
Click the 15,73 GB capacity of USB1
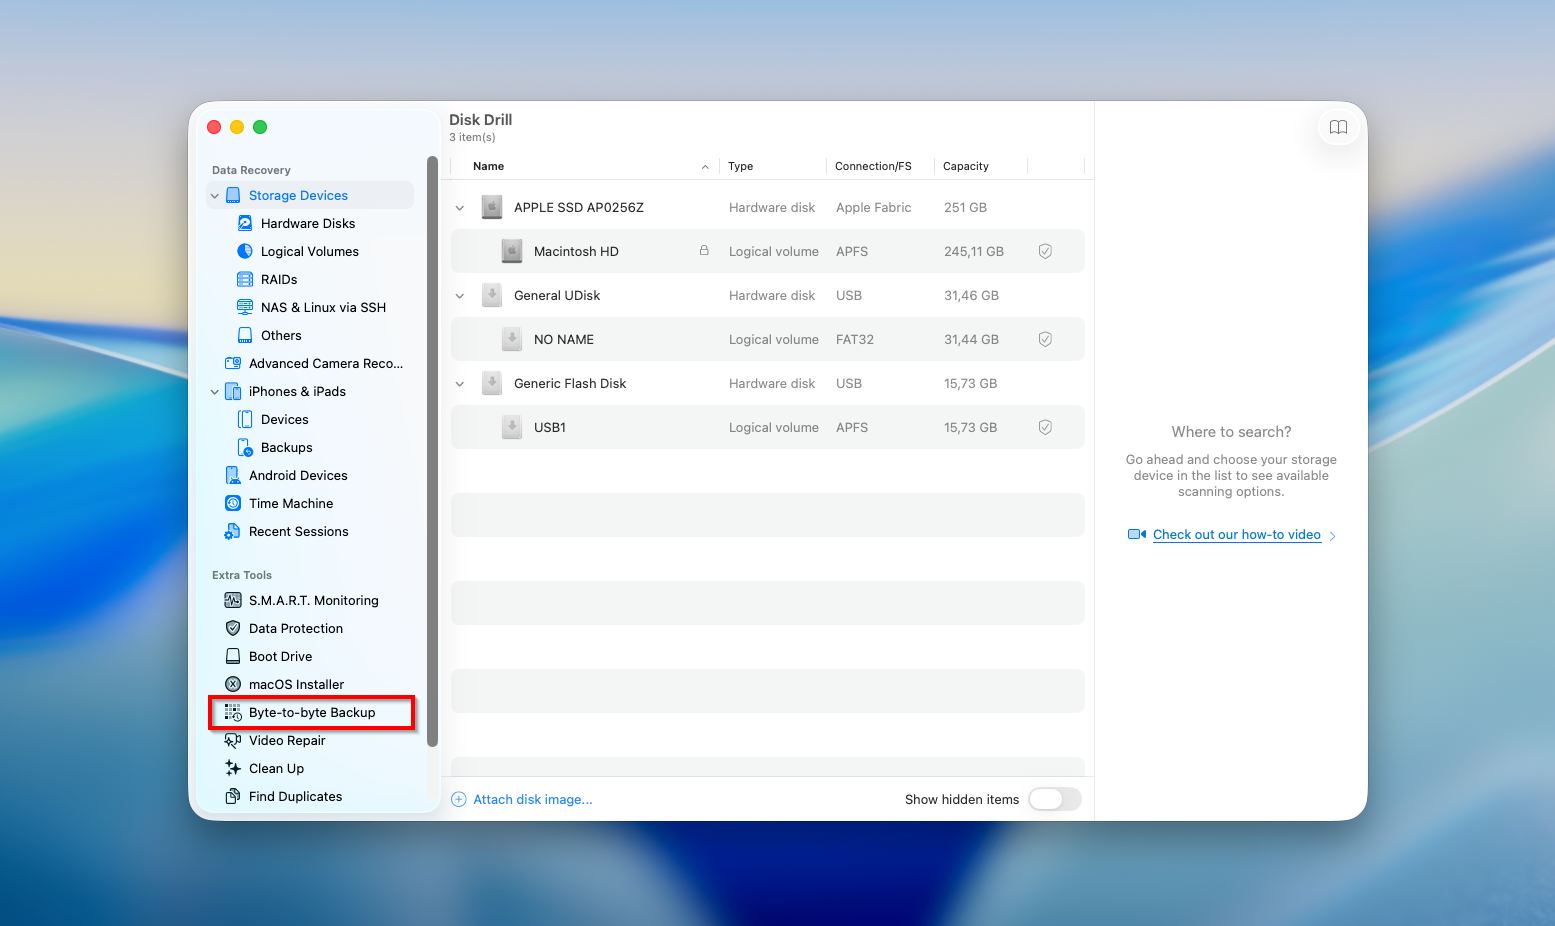pos(971,427)
